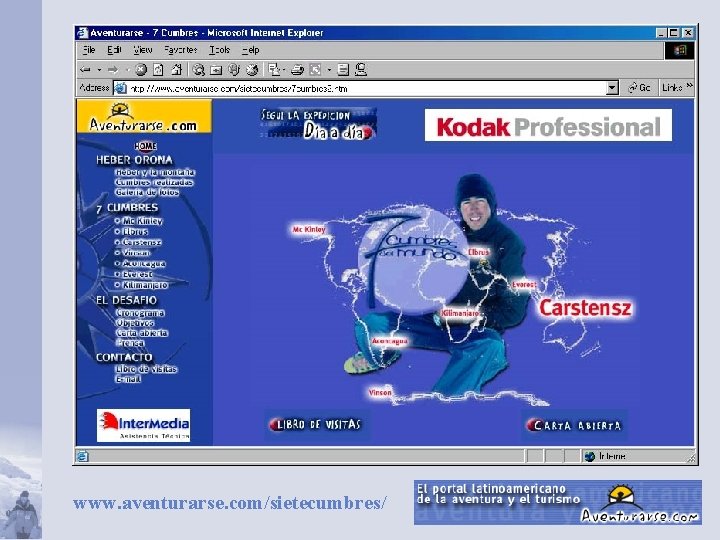Image resolution: width=720 pixels, height=540 pixels.
Task: Click the status bar page icon
Action: coord(82,456)
